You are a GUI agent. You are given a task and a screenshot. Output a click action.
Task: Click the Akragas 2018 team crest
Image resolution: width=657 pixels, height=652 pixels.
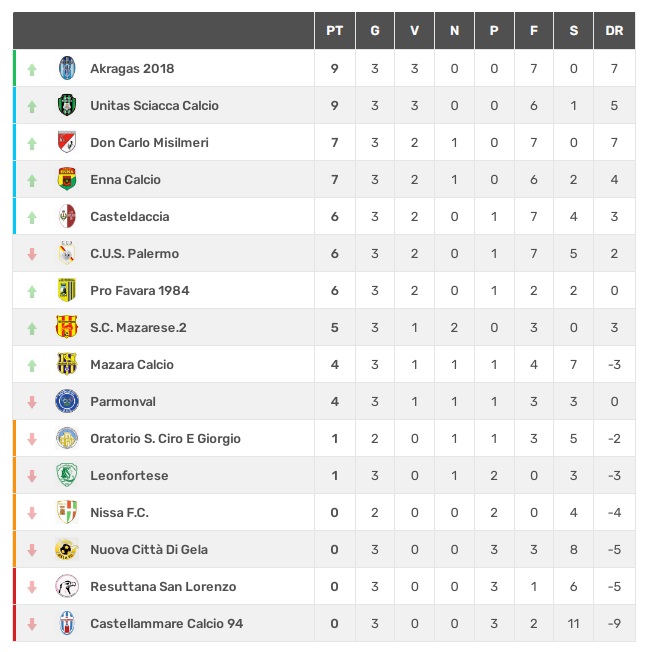67,68
